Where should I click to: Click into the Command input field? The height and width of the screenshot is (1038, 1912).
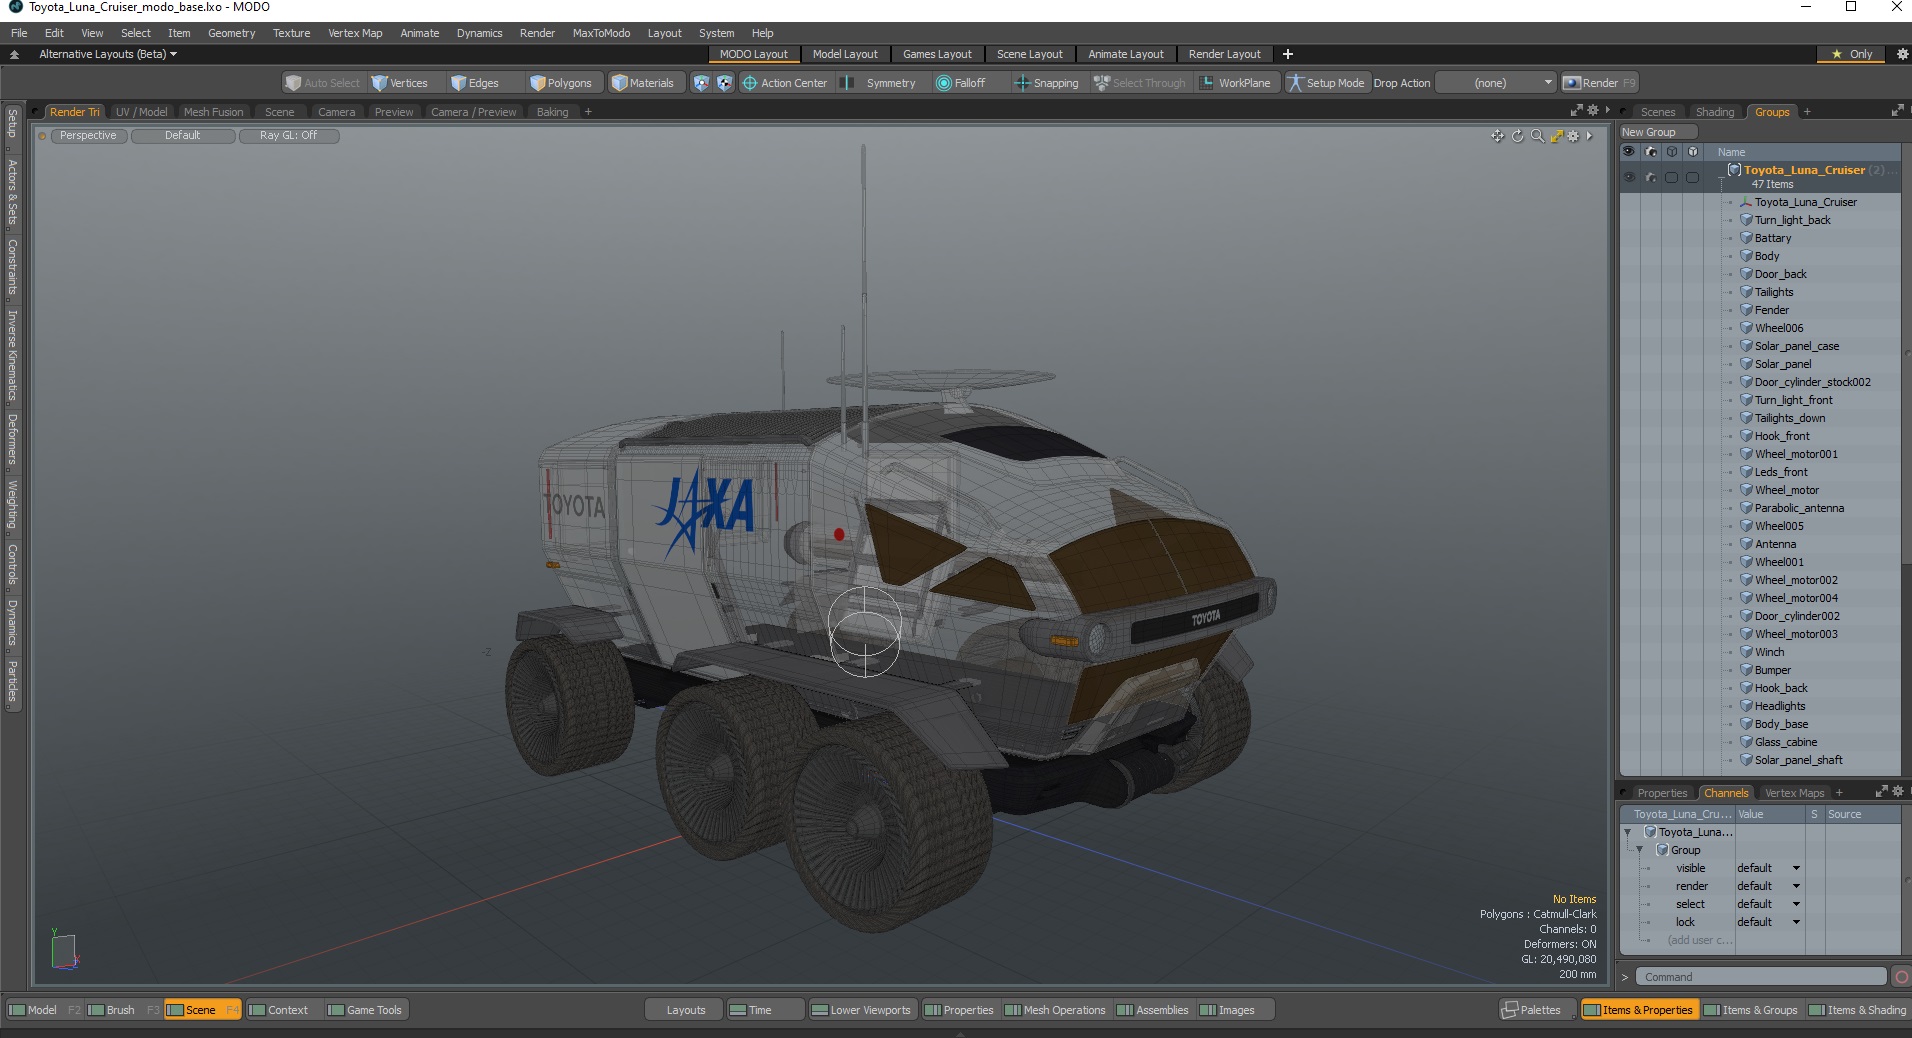pyautogui.click(x=1762, y=977)
